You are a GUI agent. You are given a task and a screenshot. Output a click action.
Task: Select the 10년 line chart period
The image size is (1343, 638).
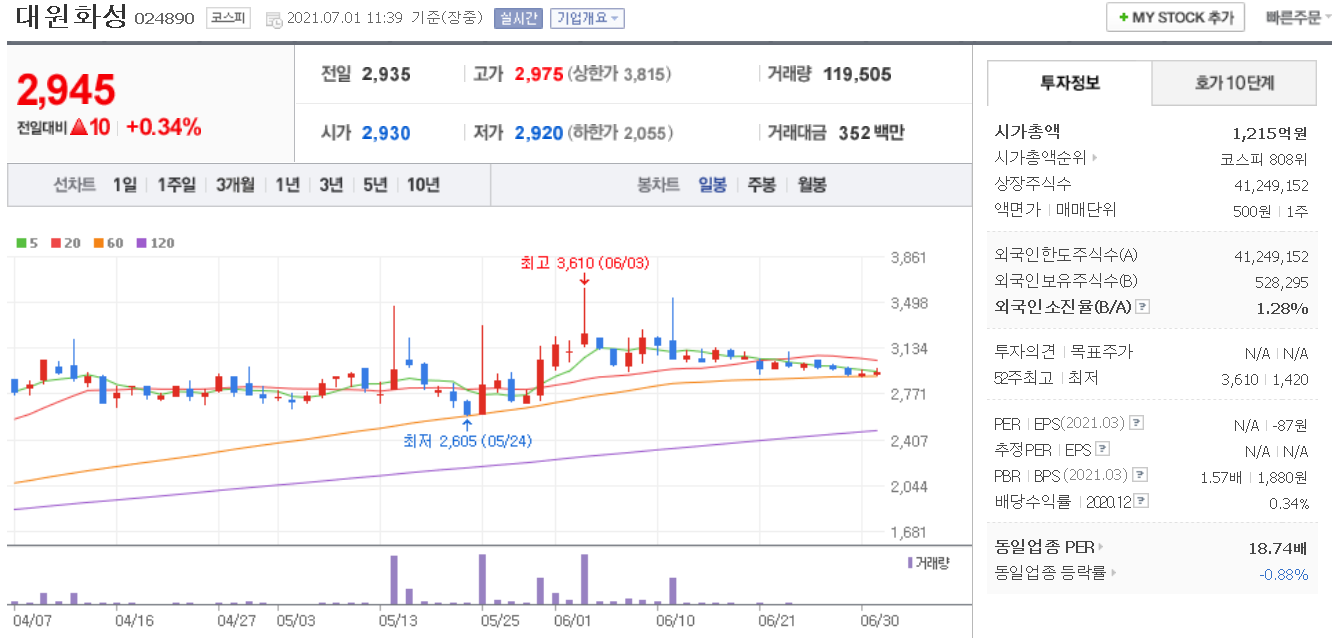423,185
